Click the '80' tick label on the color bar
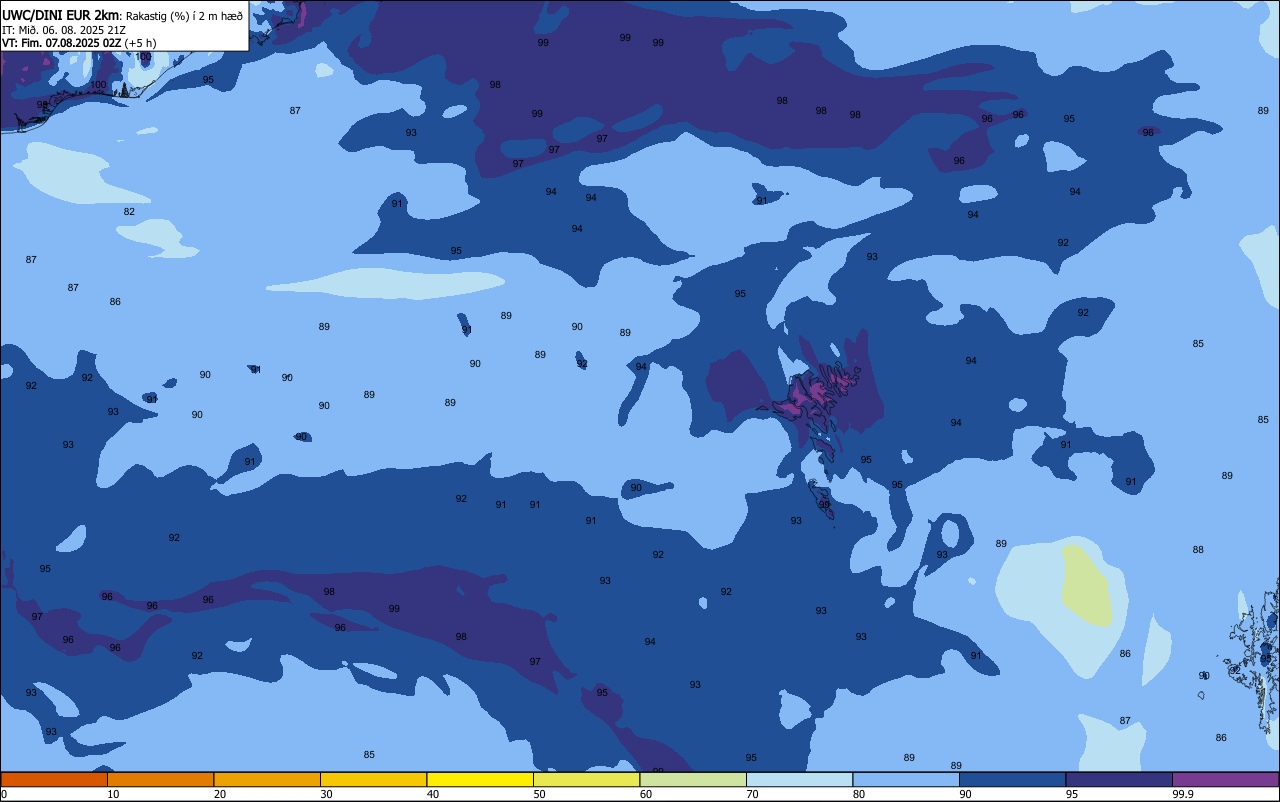1280x802 pixels. [x=859, y=794]
